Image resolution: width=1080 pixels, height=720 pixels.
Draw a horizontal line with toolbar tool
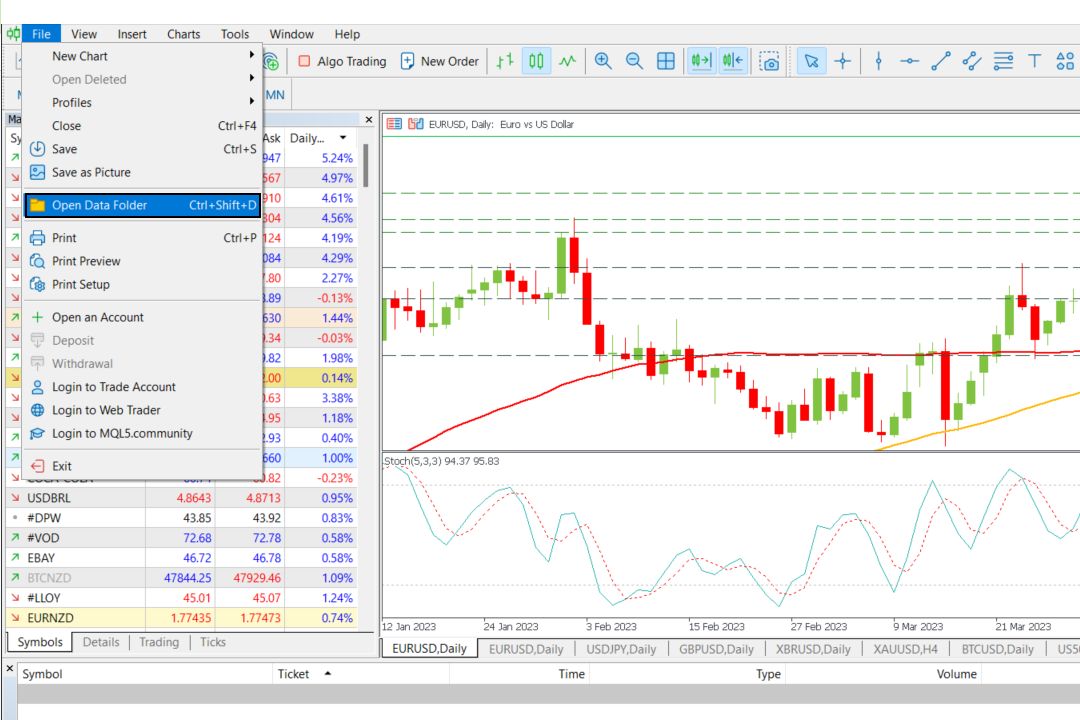click(x=909, y=61)
